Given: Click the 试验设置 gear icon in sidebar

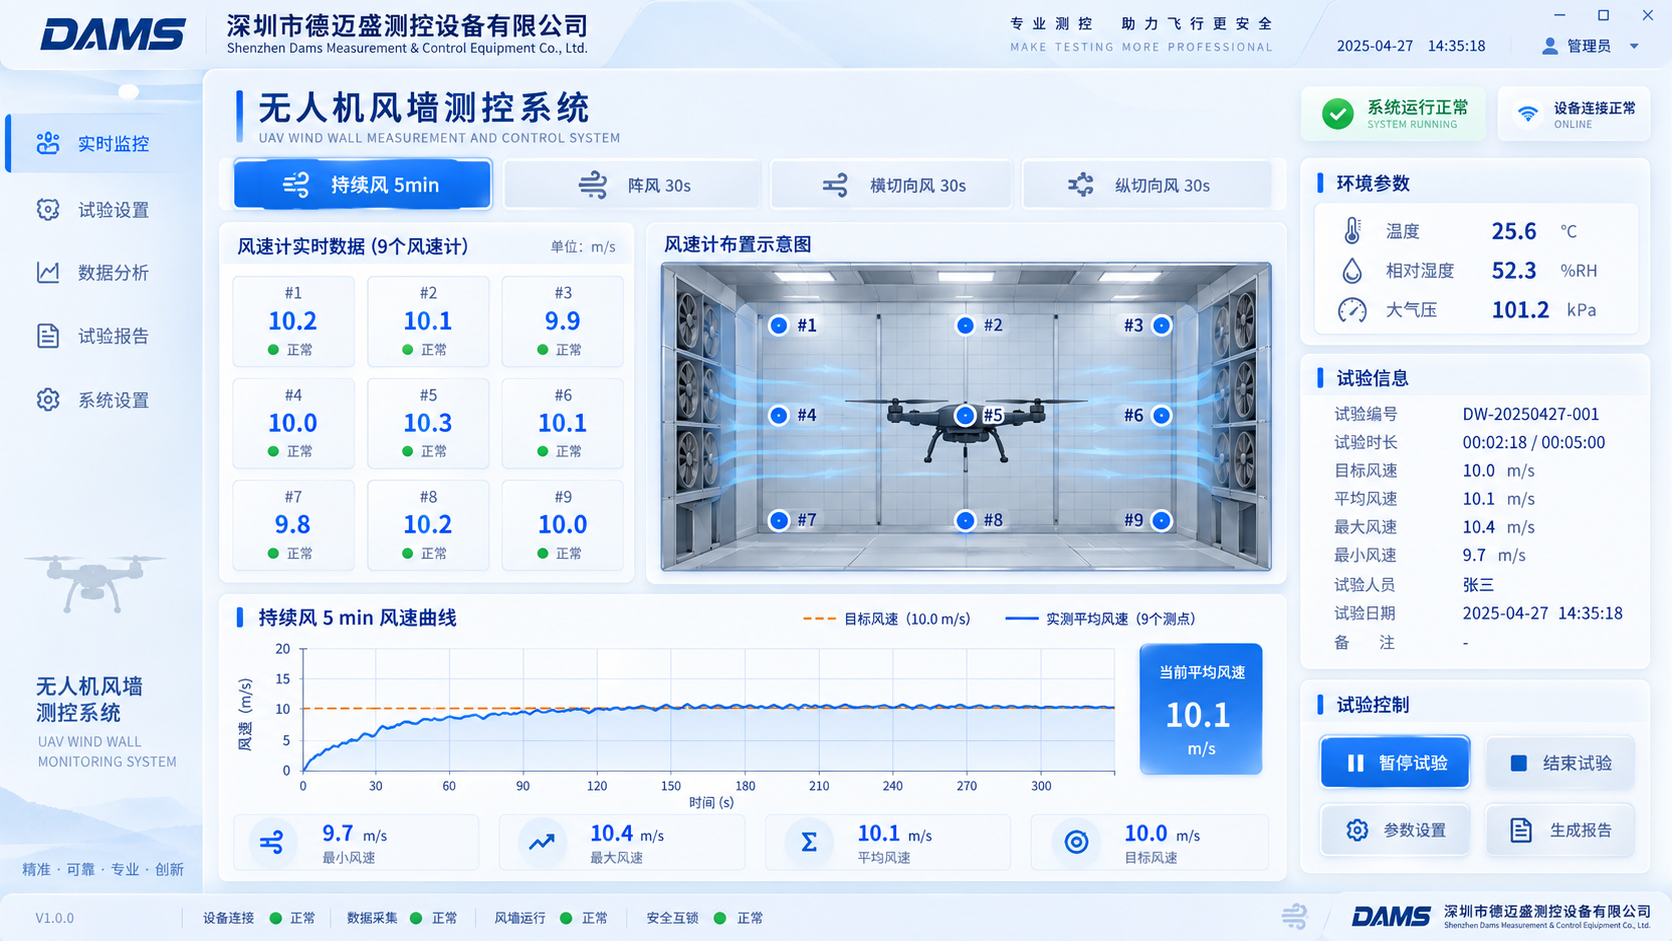Looking at the screenshot, I should (x=48, y=209).
